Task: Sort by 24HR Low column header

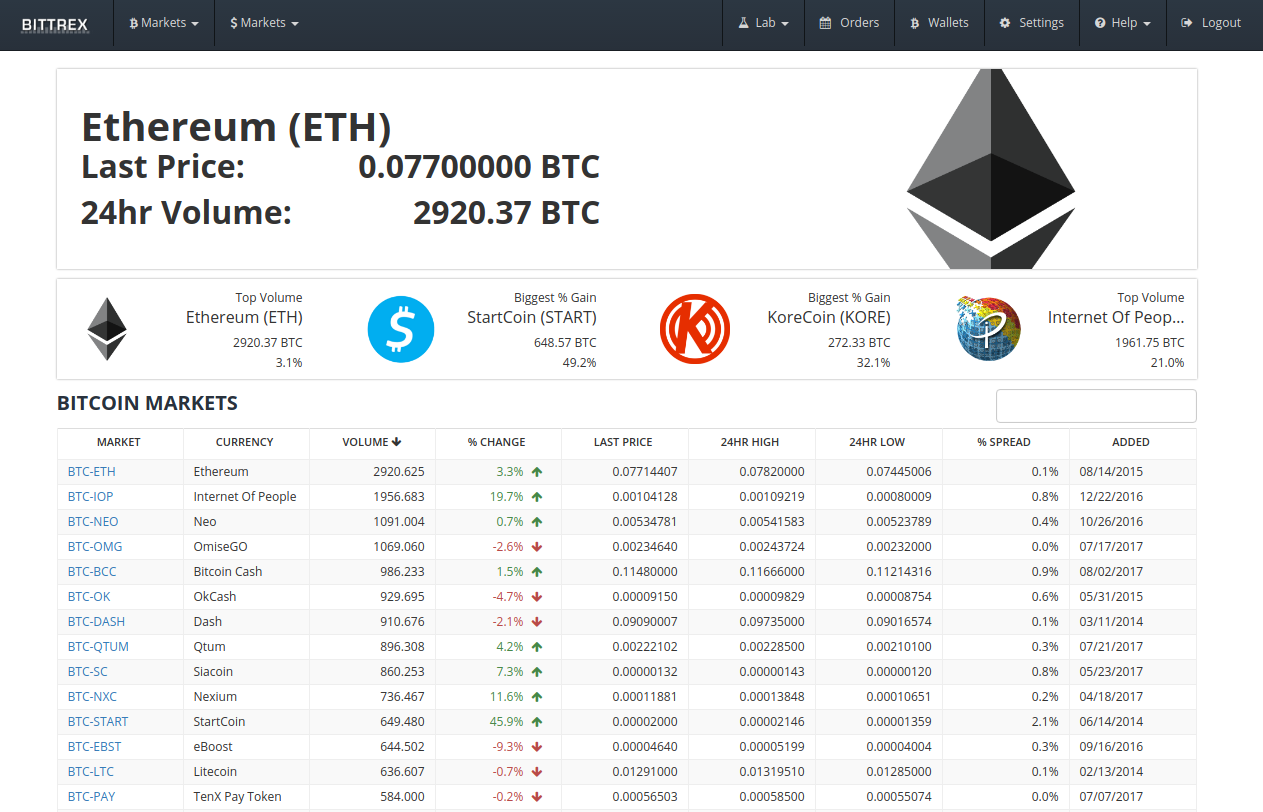Action: point(877,442)
